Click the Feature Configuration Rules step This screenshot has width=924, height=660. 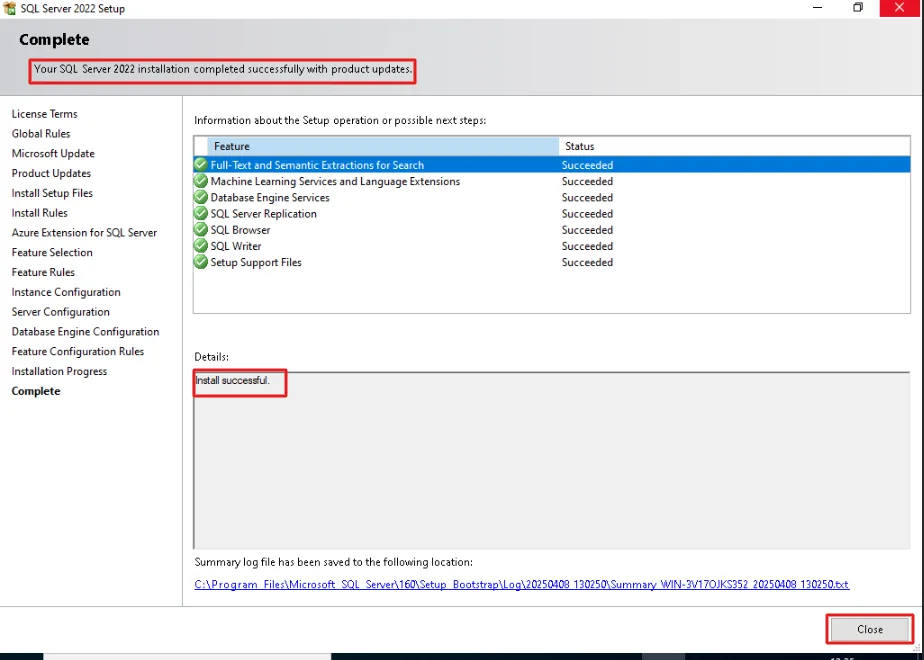pos(78,351)
